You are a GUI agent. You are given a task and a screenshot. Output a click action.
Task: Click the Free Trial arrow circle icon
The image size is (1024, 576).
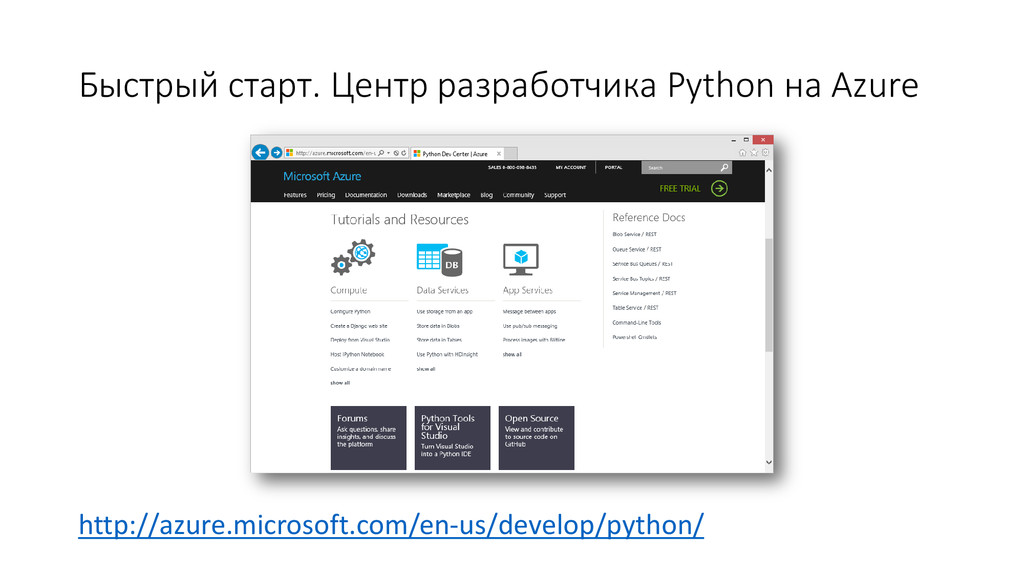click(x=719, y=189)
